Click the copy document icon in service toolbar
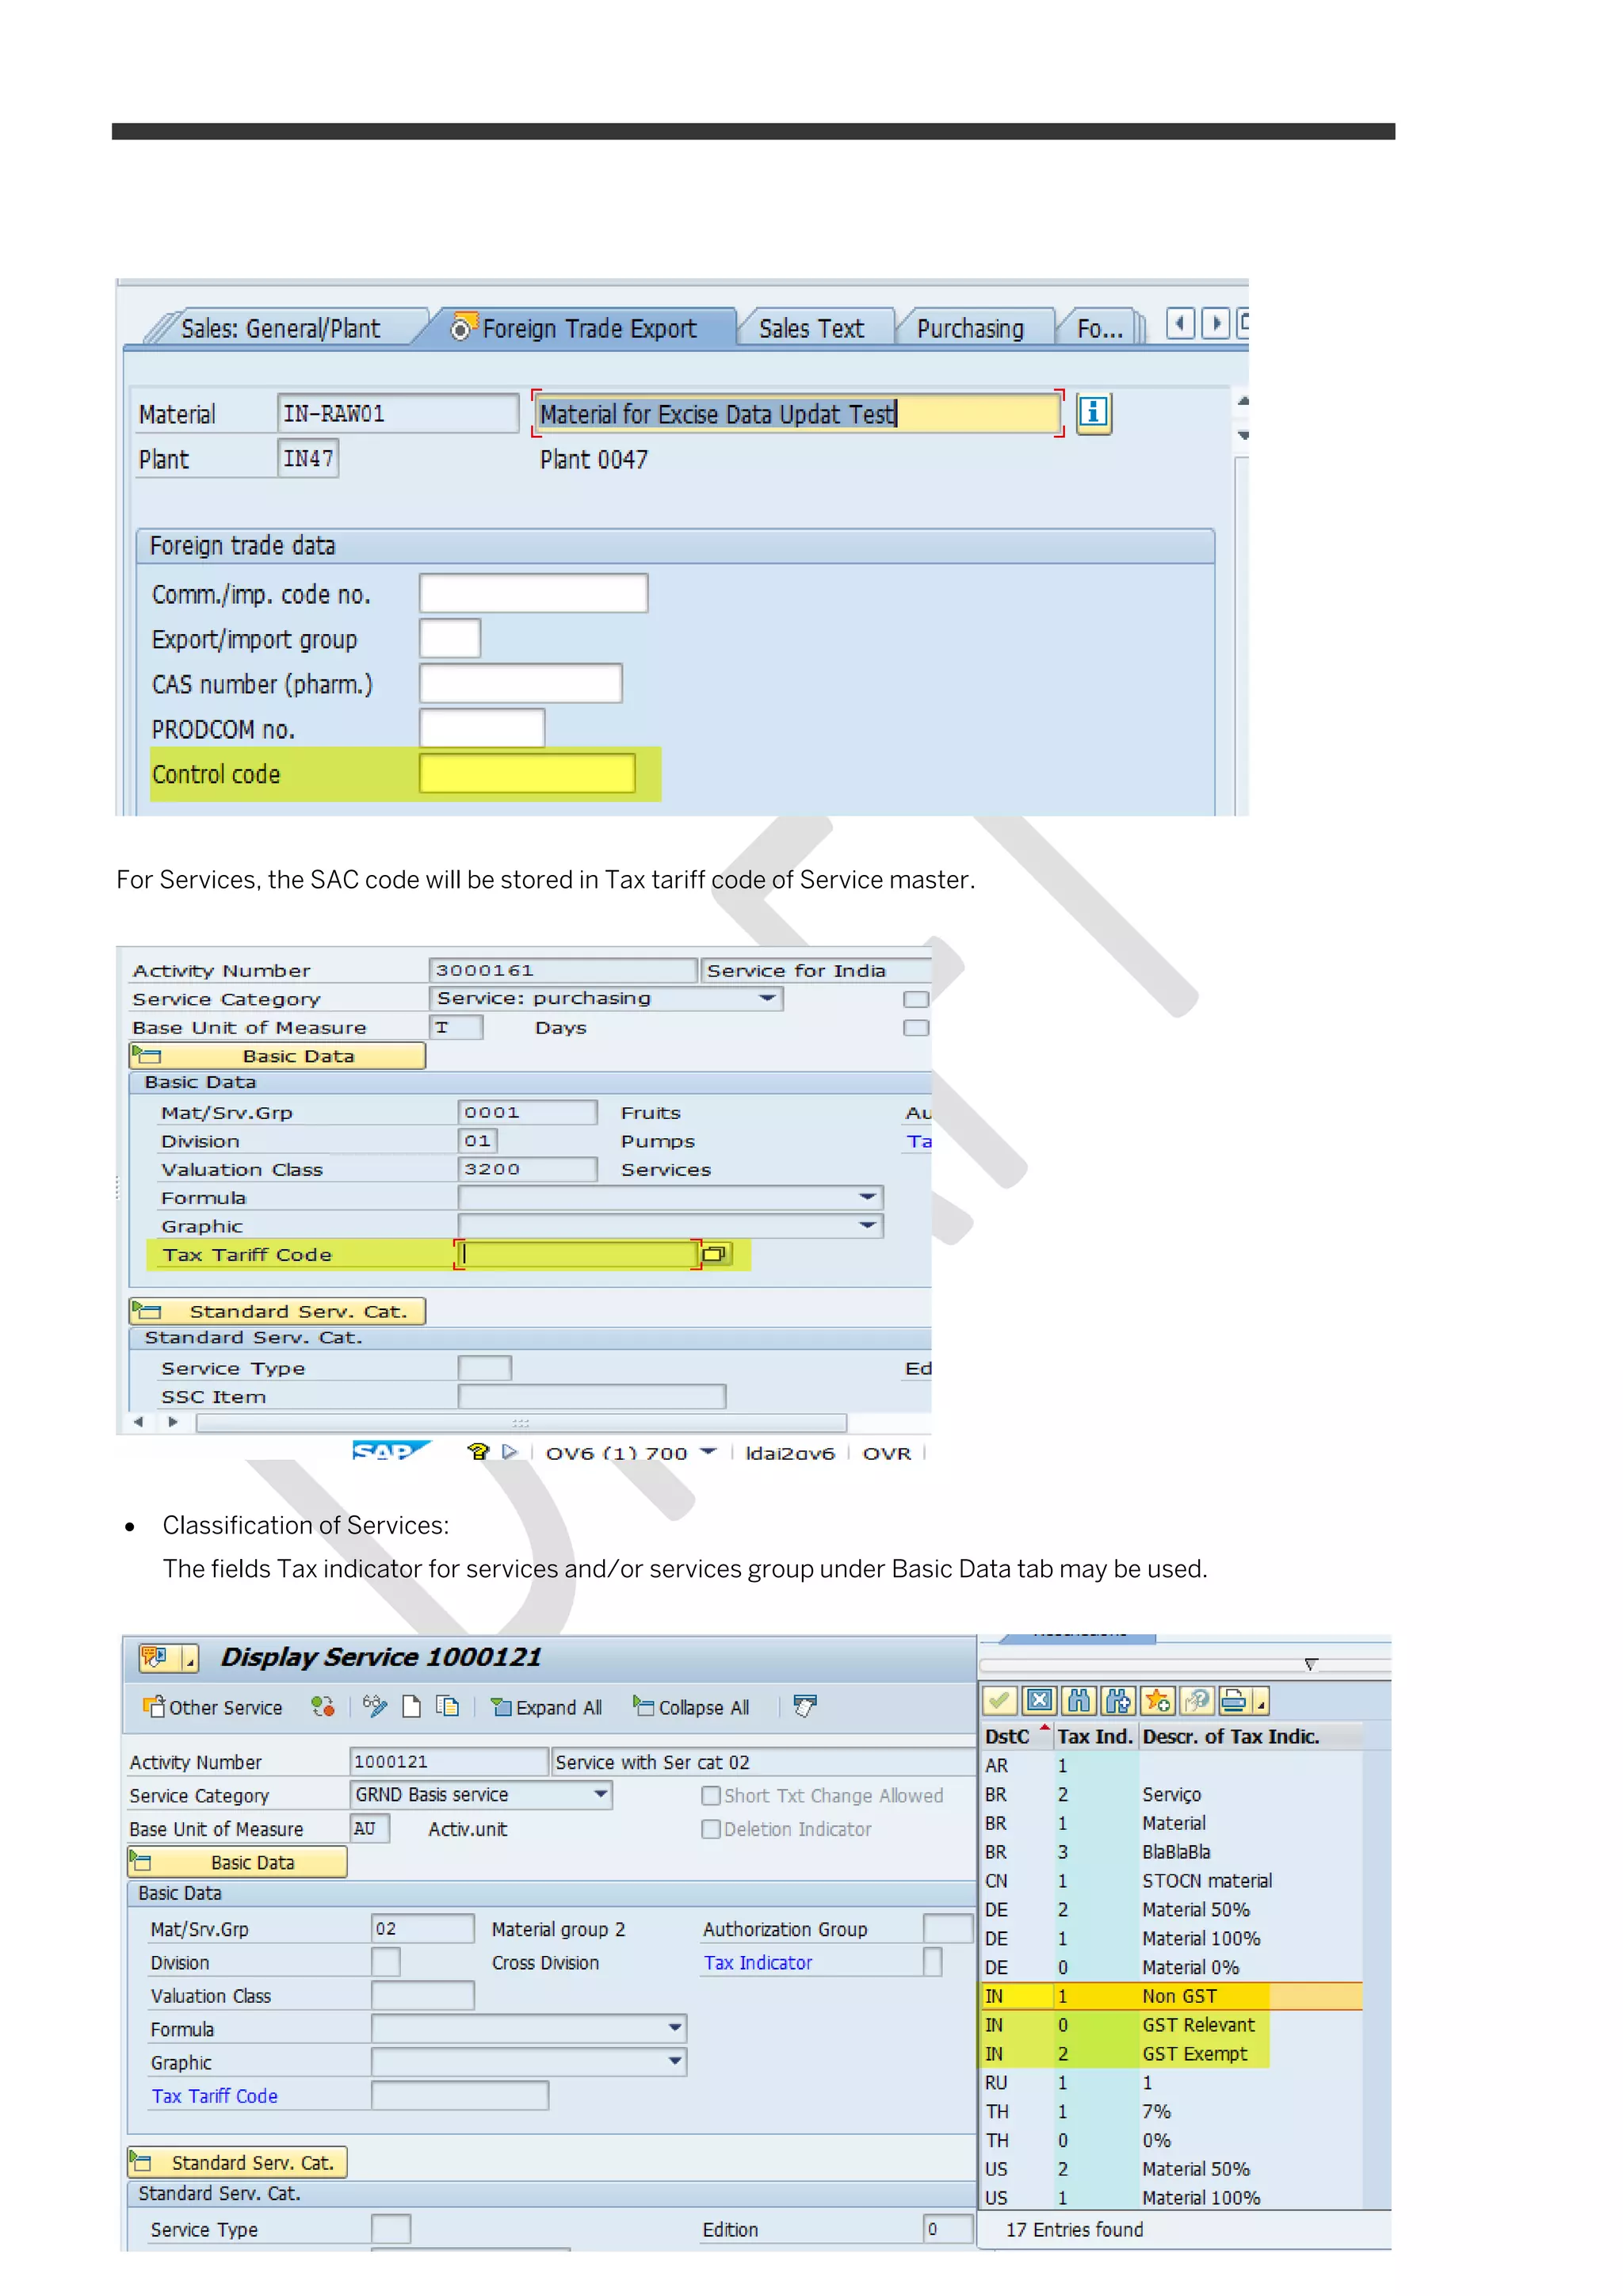This screenshot has width=1623, height=2296. point(447,1706)
